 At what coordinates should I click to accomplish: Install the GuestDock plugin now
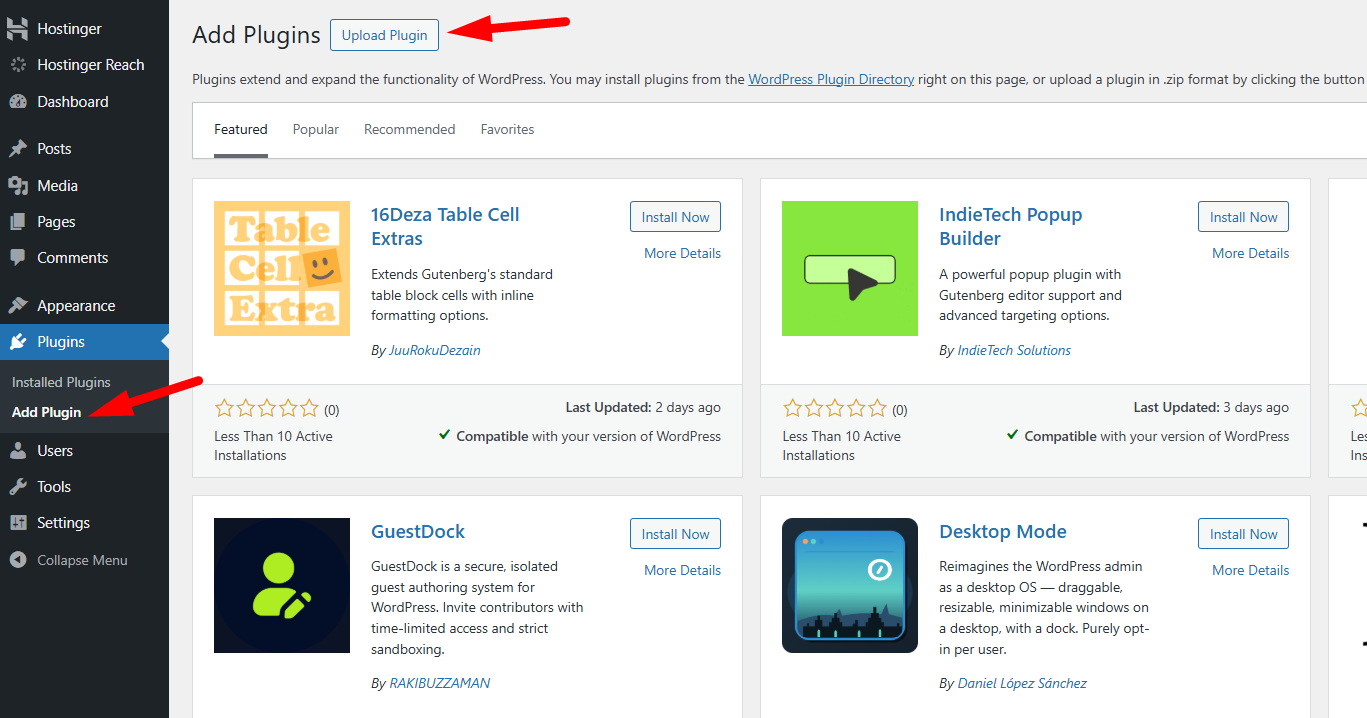pos(675,534)
